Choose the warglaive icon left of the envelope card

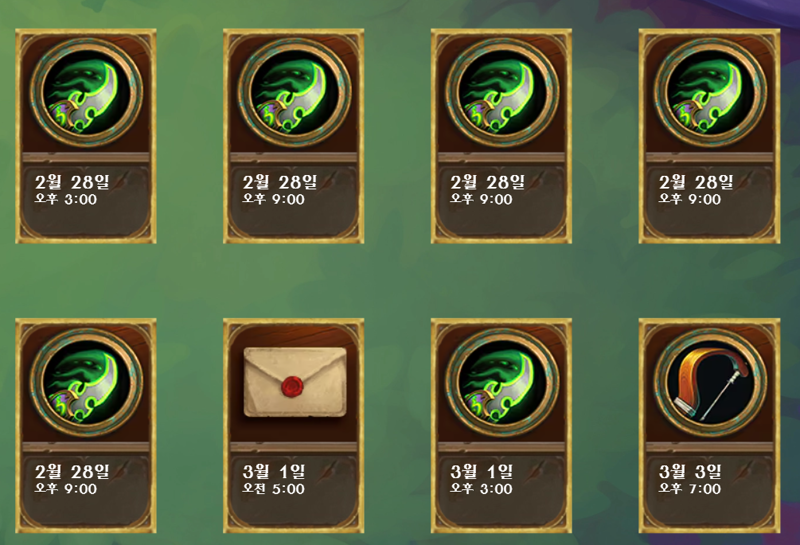tap(86, 382)
